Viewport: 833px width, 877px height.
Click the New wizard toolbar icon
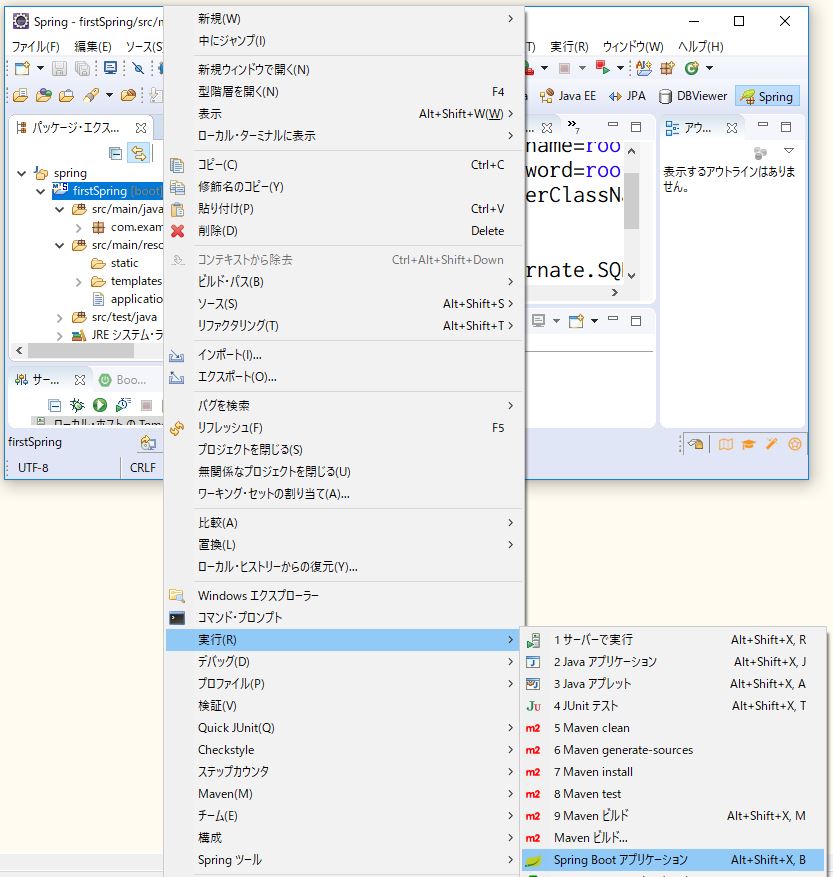(22, 68)
